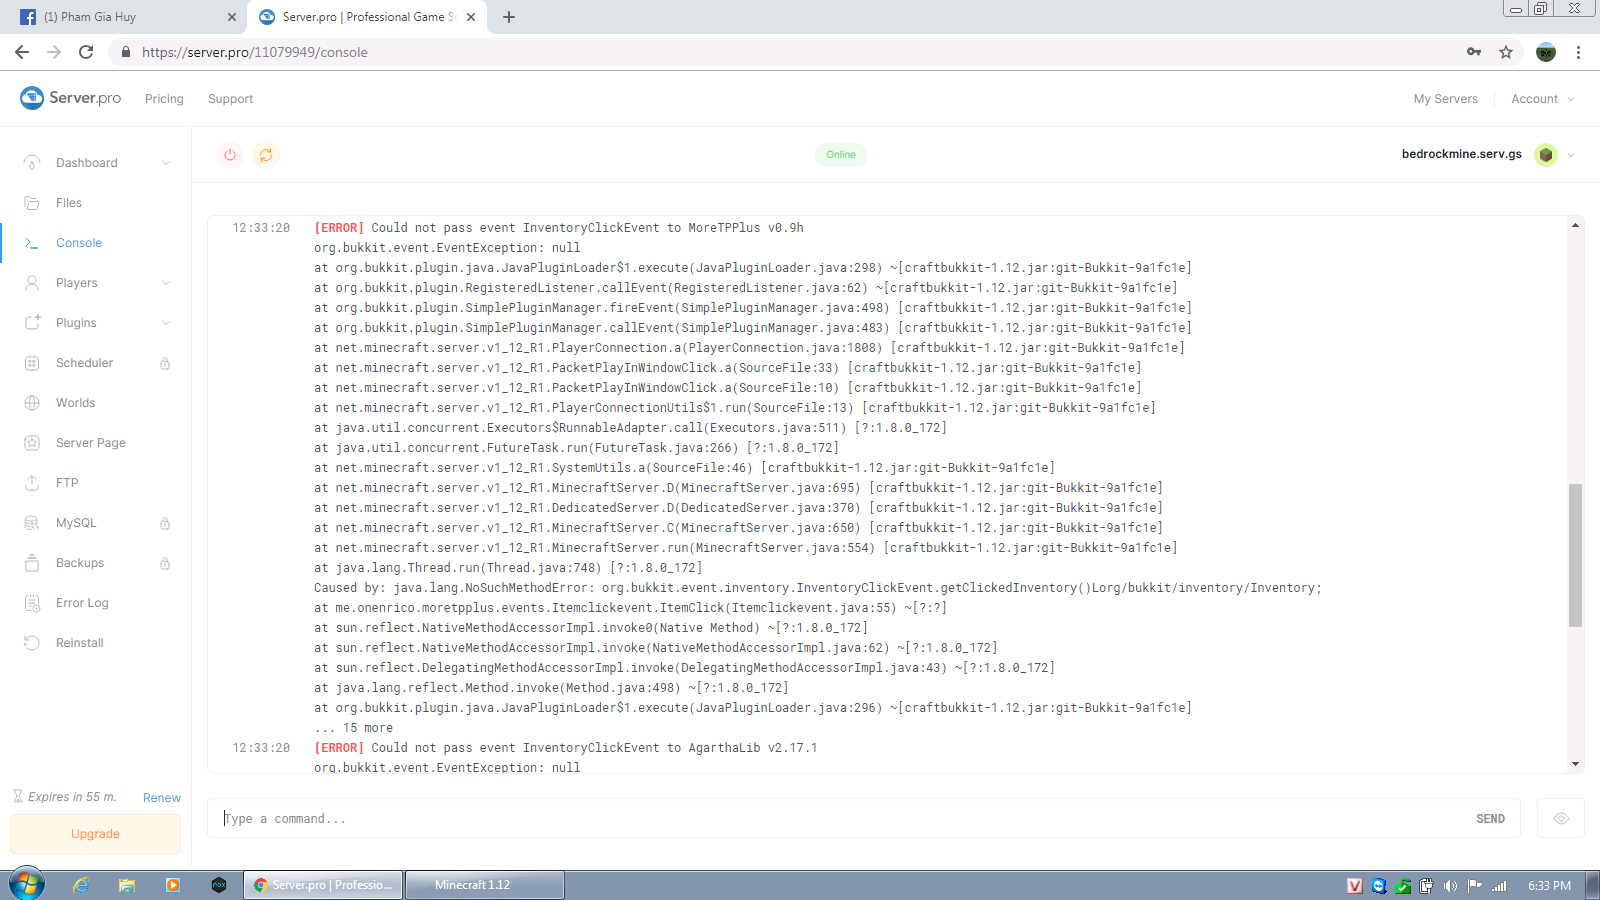Click the lock icon next to Scheduler
Viewport: 1600px width, 900px height.
coord(165,363)
